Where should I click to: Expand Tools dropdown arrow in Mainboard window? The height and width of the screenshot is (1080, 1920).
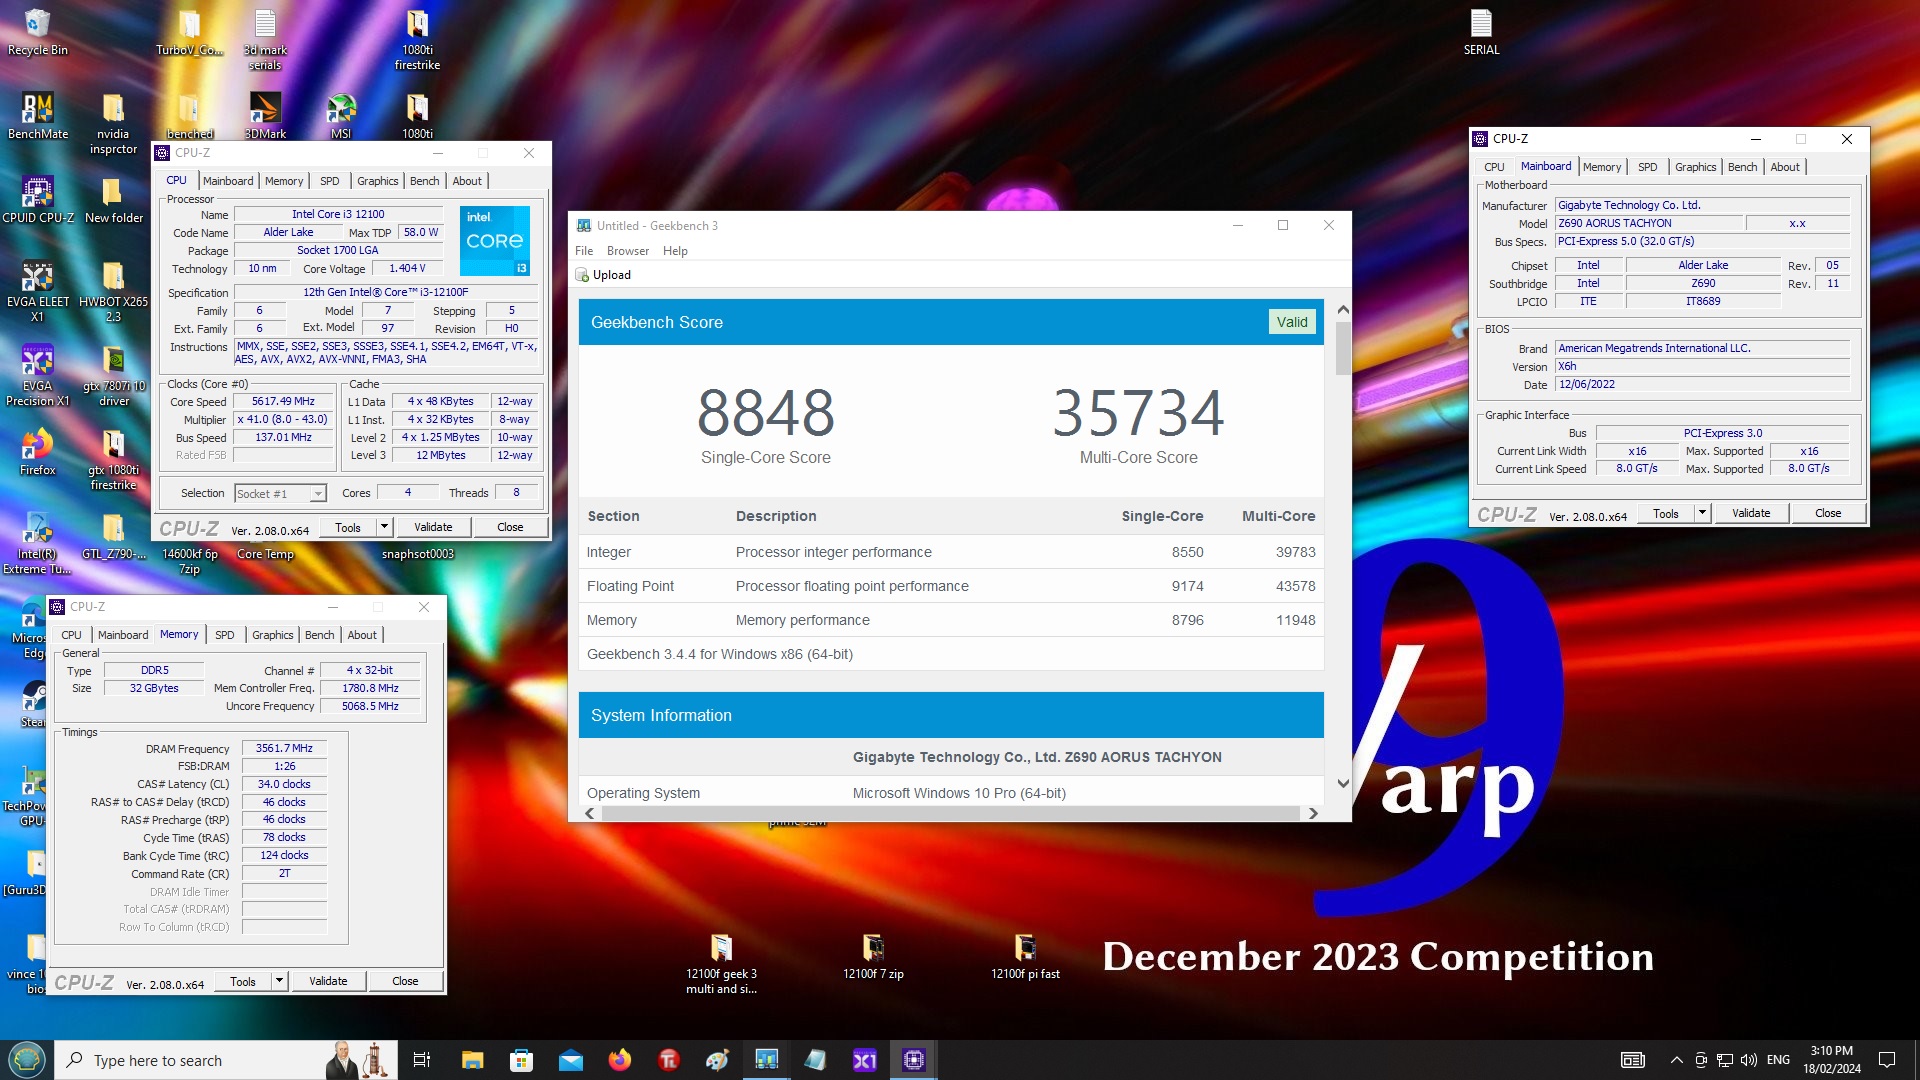point(1702,513)
